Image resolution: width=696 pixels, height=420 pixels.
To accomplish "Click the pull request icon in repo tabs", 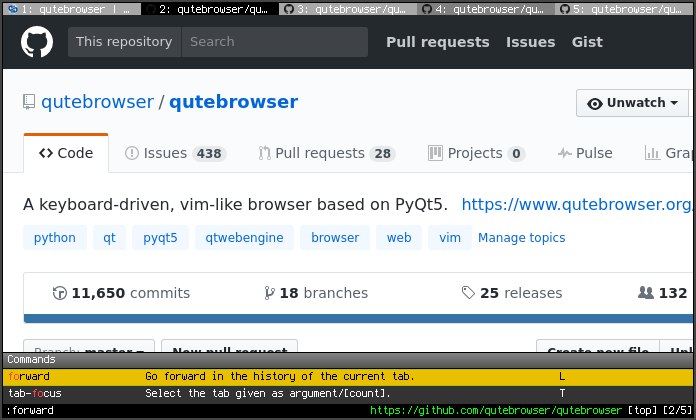I will [x=265, y=153].
